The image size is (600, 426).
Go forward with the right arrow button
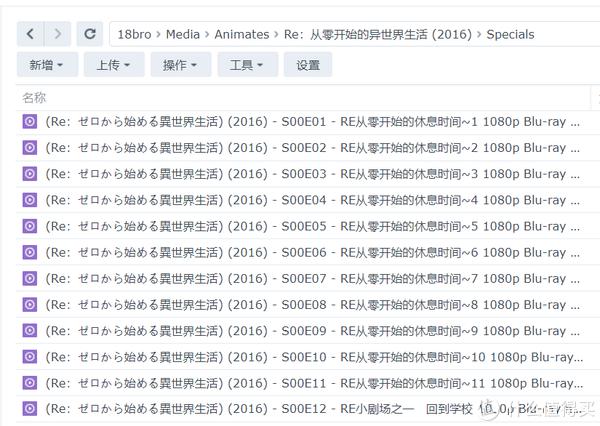pyautogui.click(x=57, y=34)
